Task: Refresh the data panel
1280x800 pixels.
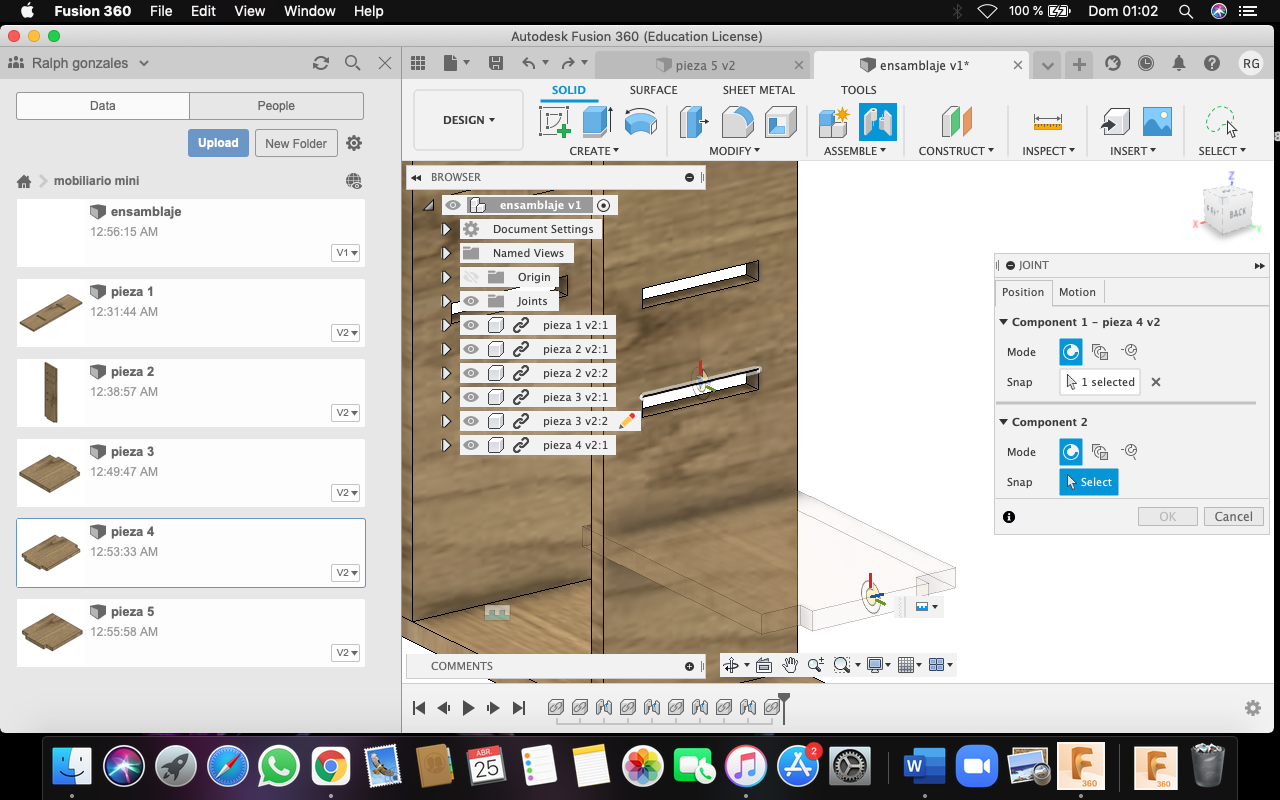Action: 321,63
